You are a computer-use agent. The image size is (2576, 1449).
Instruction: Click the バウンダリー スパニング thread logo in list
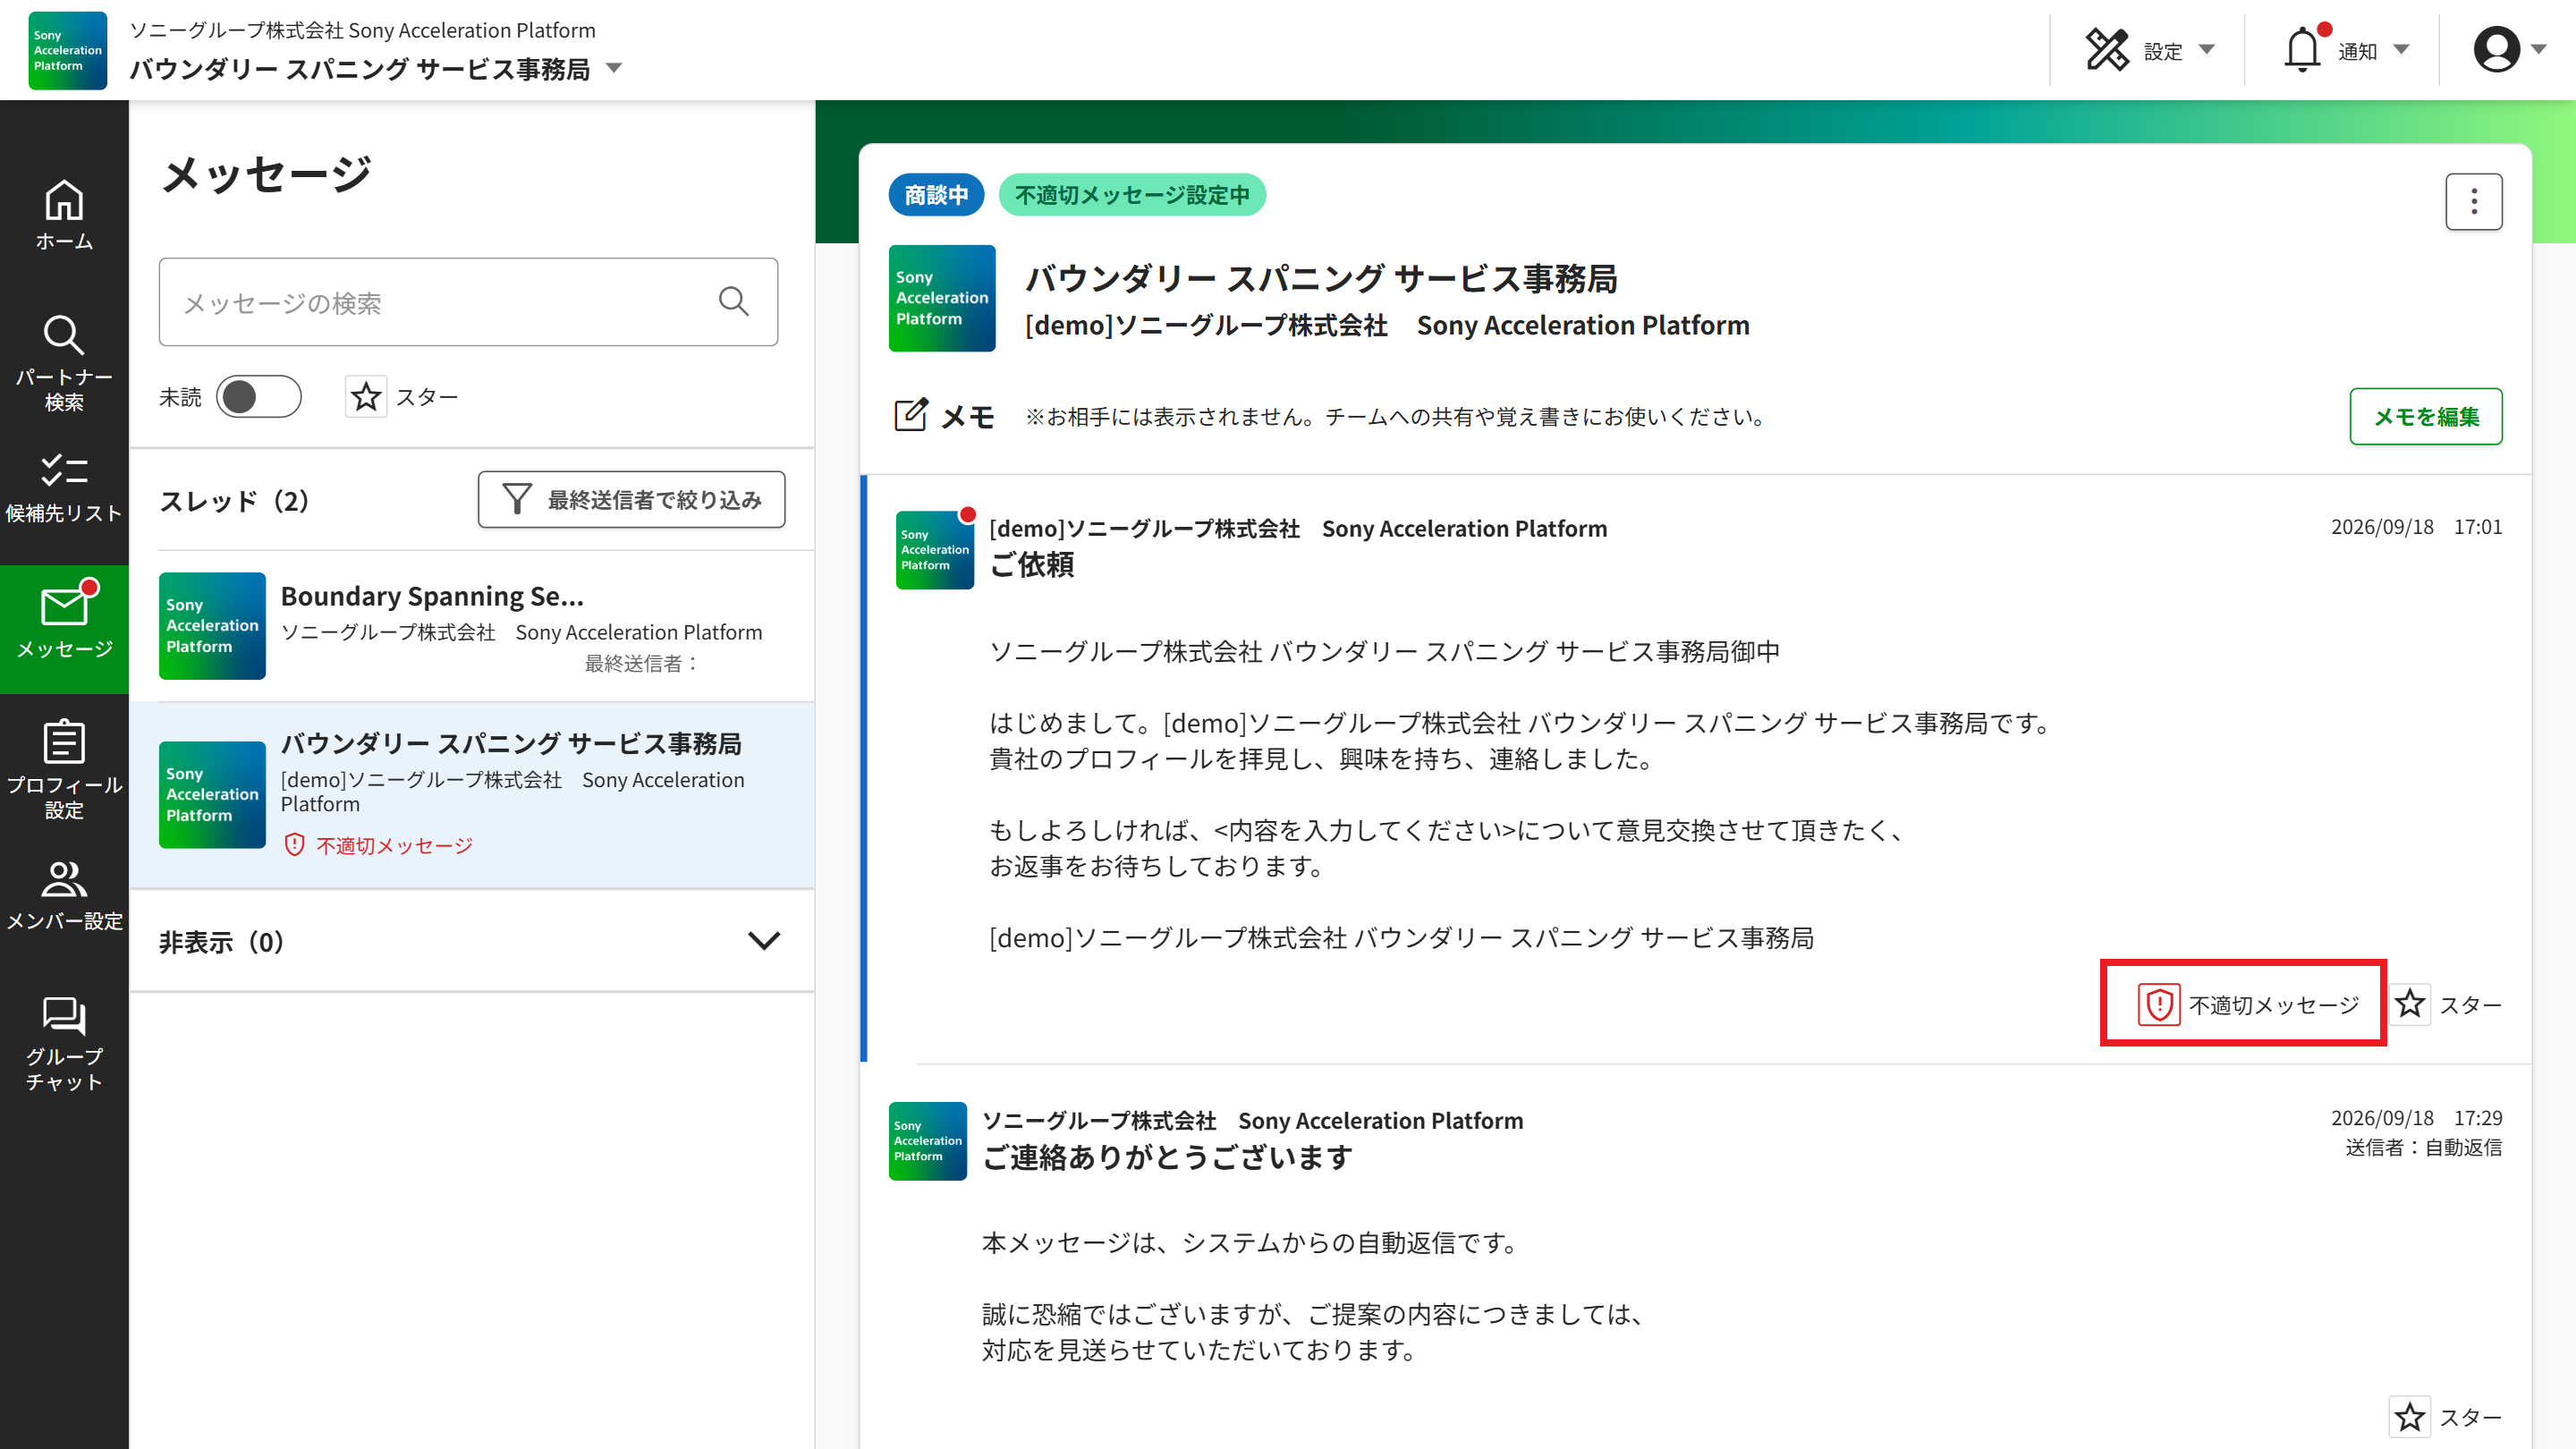pyautogui.click(x=212, y=795)
